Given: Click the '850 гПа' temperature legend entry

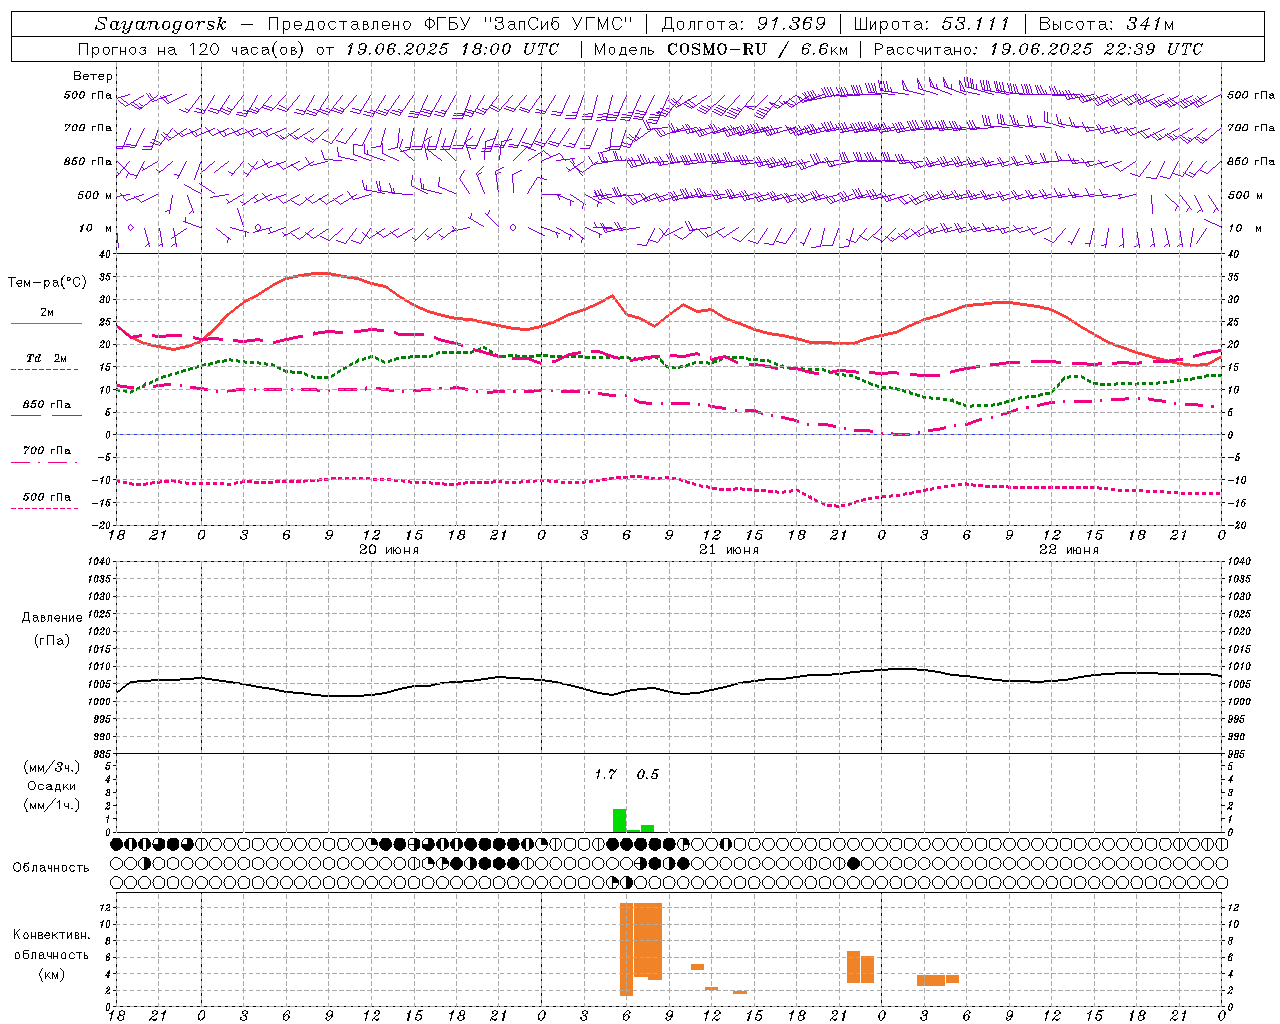Looking at the screenshot, I should click(x=46, y=405).
